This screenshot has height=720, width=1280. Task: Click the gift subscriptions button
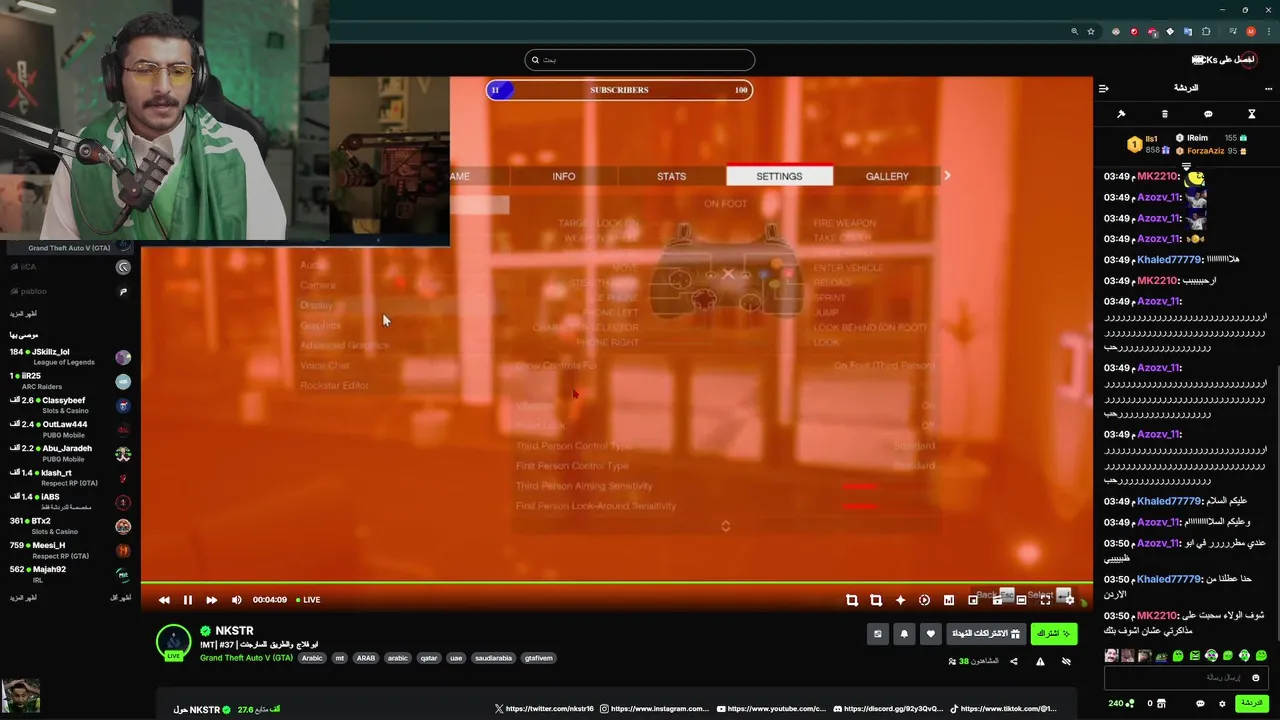click(986, 634)
